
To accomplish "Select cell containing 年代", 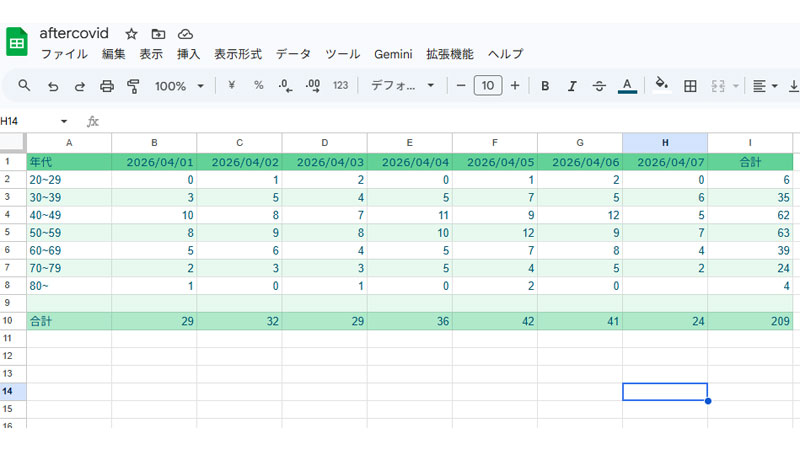I will [69, 162].
